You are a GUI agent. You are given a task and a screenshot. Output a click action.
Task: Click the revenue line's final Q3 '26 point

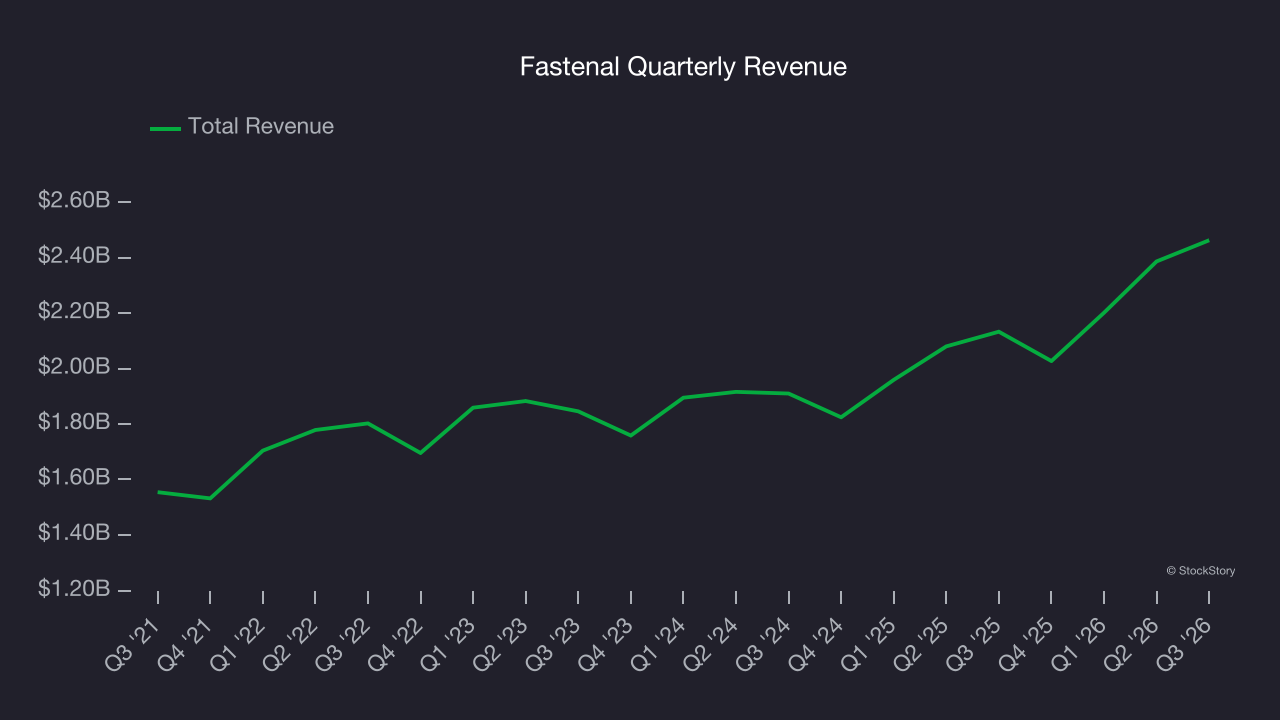pyautogui.click(x=1208, y=240)
